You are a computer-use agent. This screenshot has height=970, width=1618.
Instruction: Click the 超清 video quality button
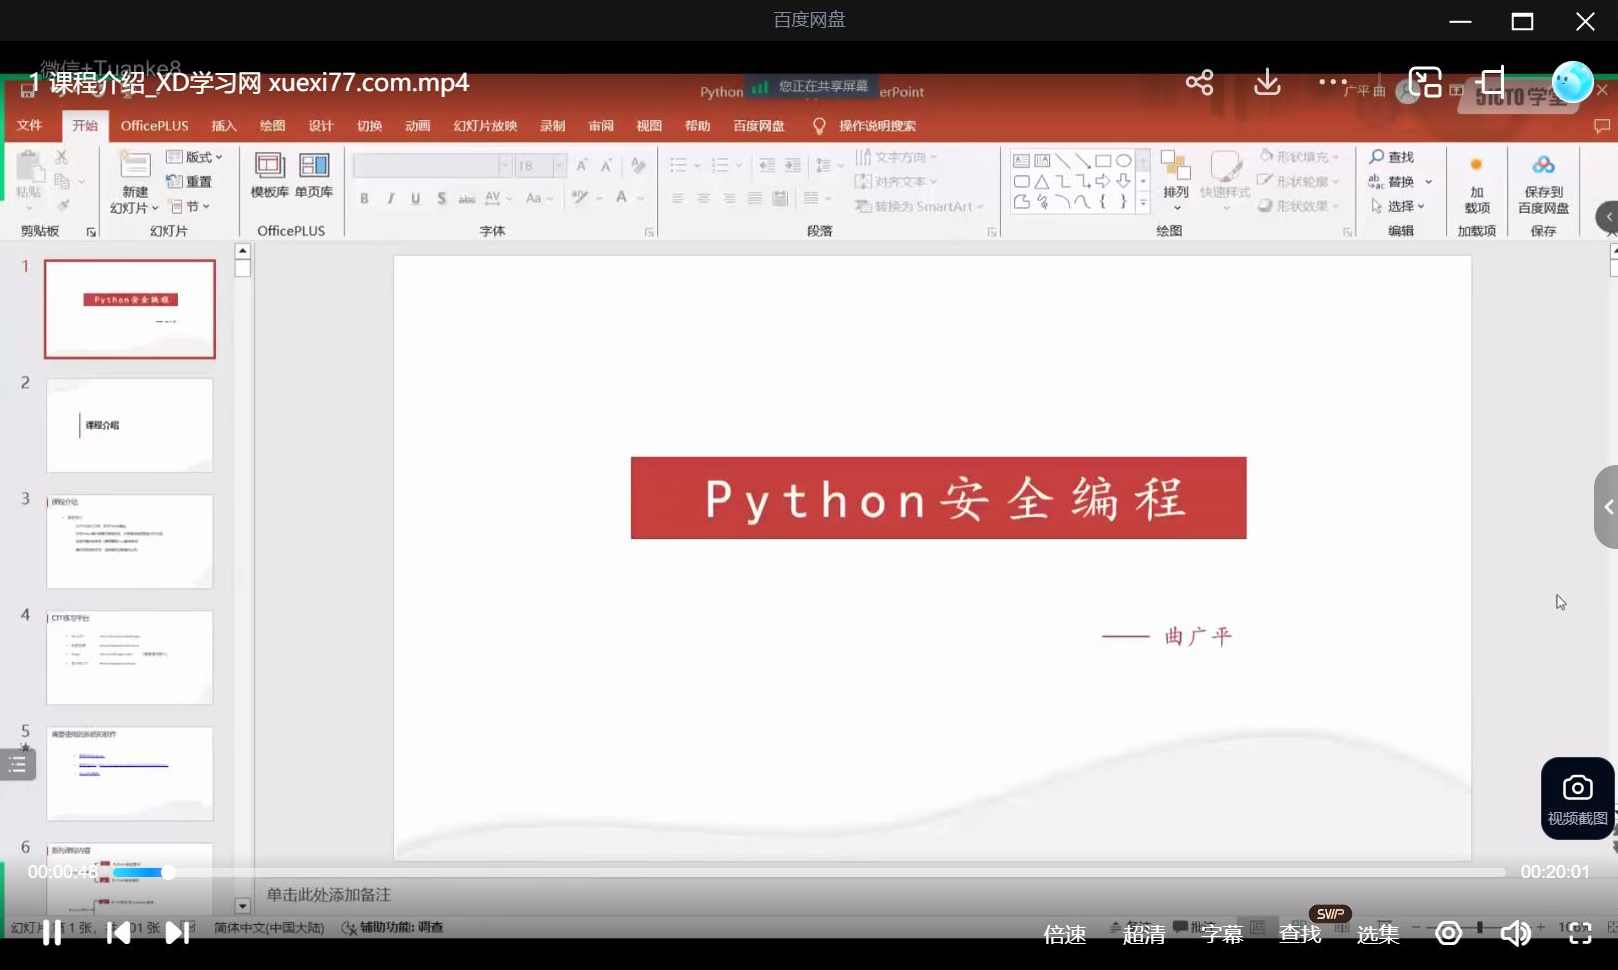click(x=1143, y=933)
